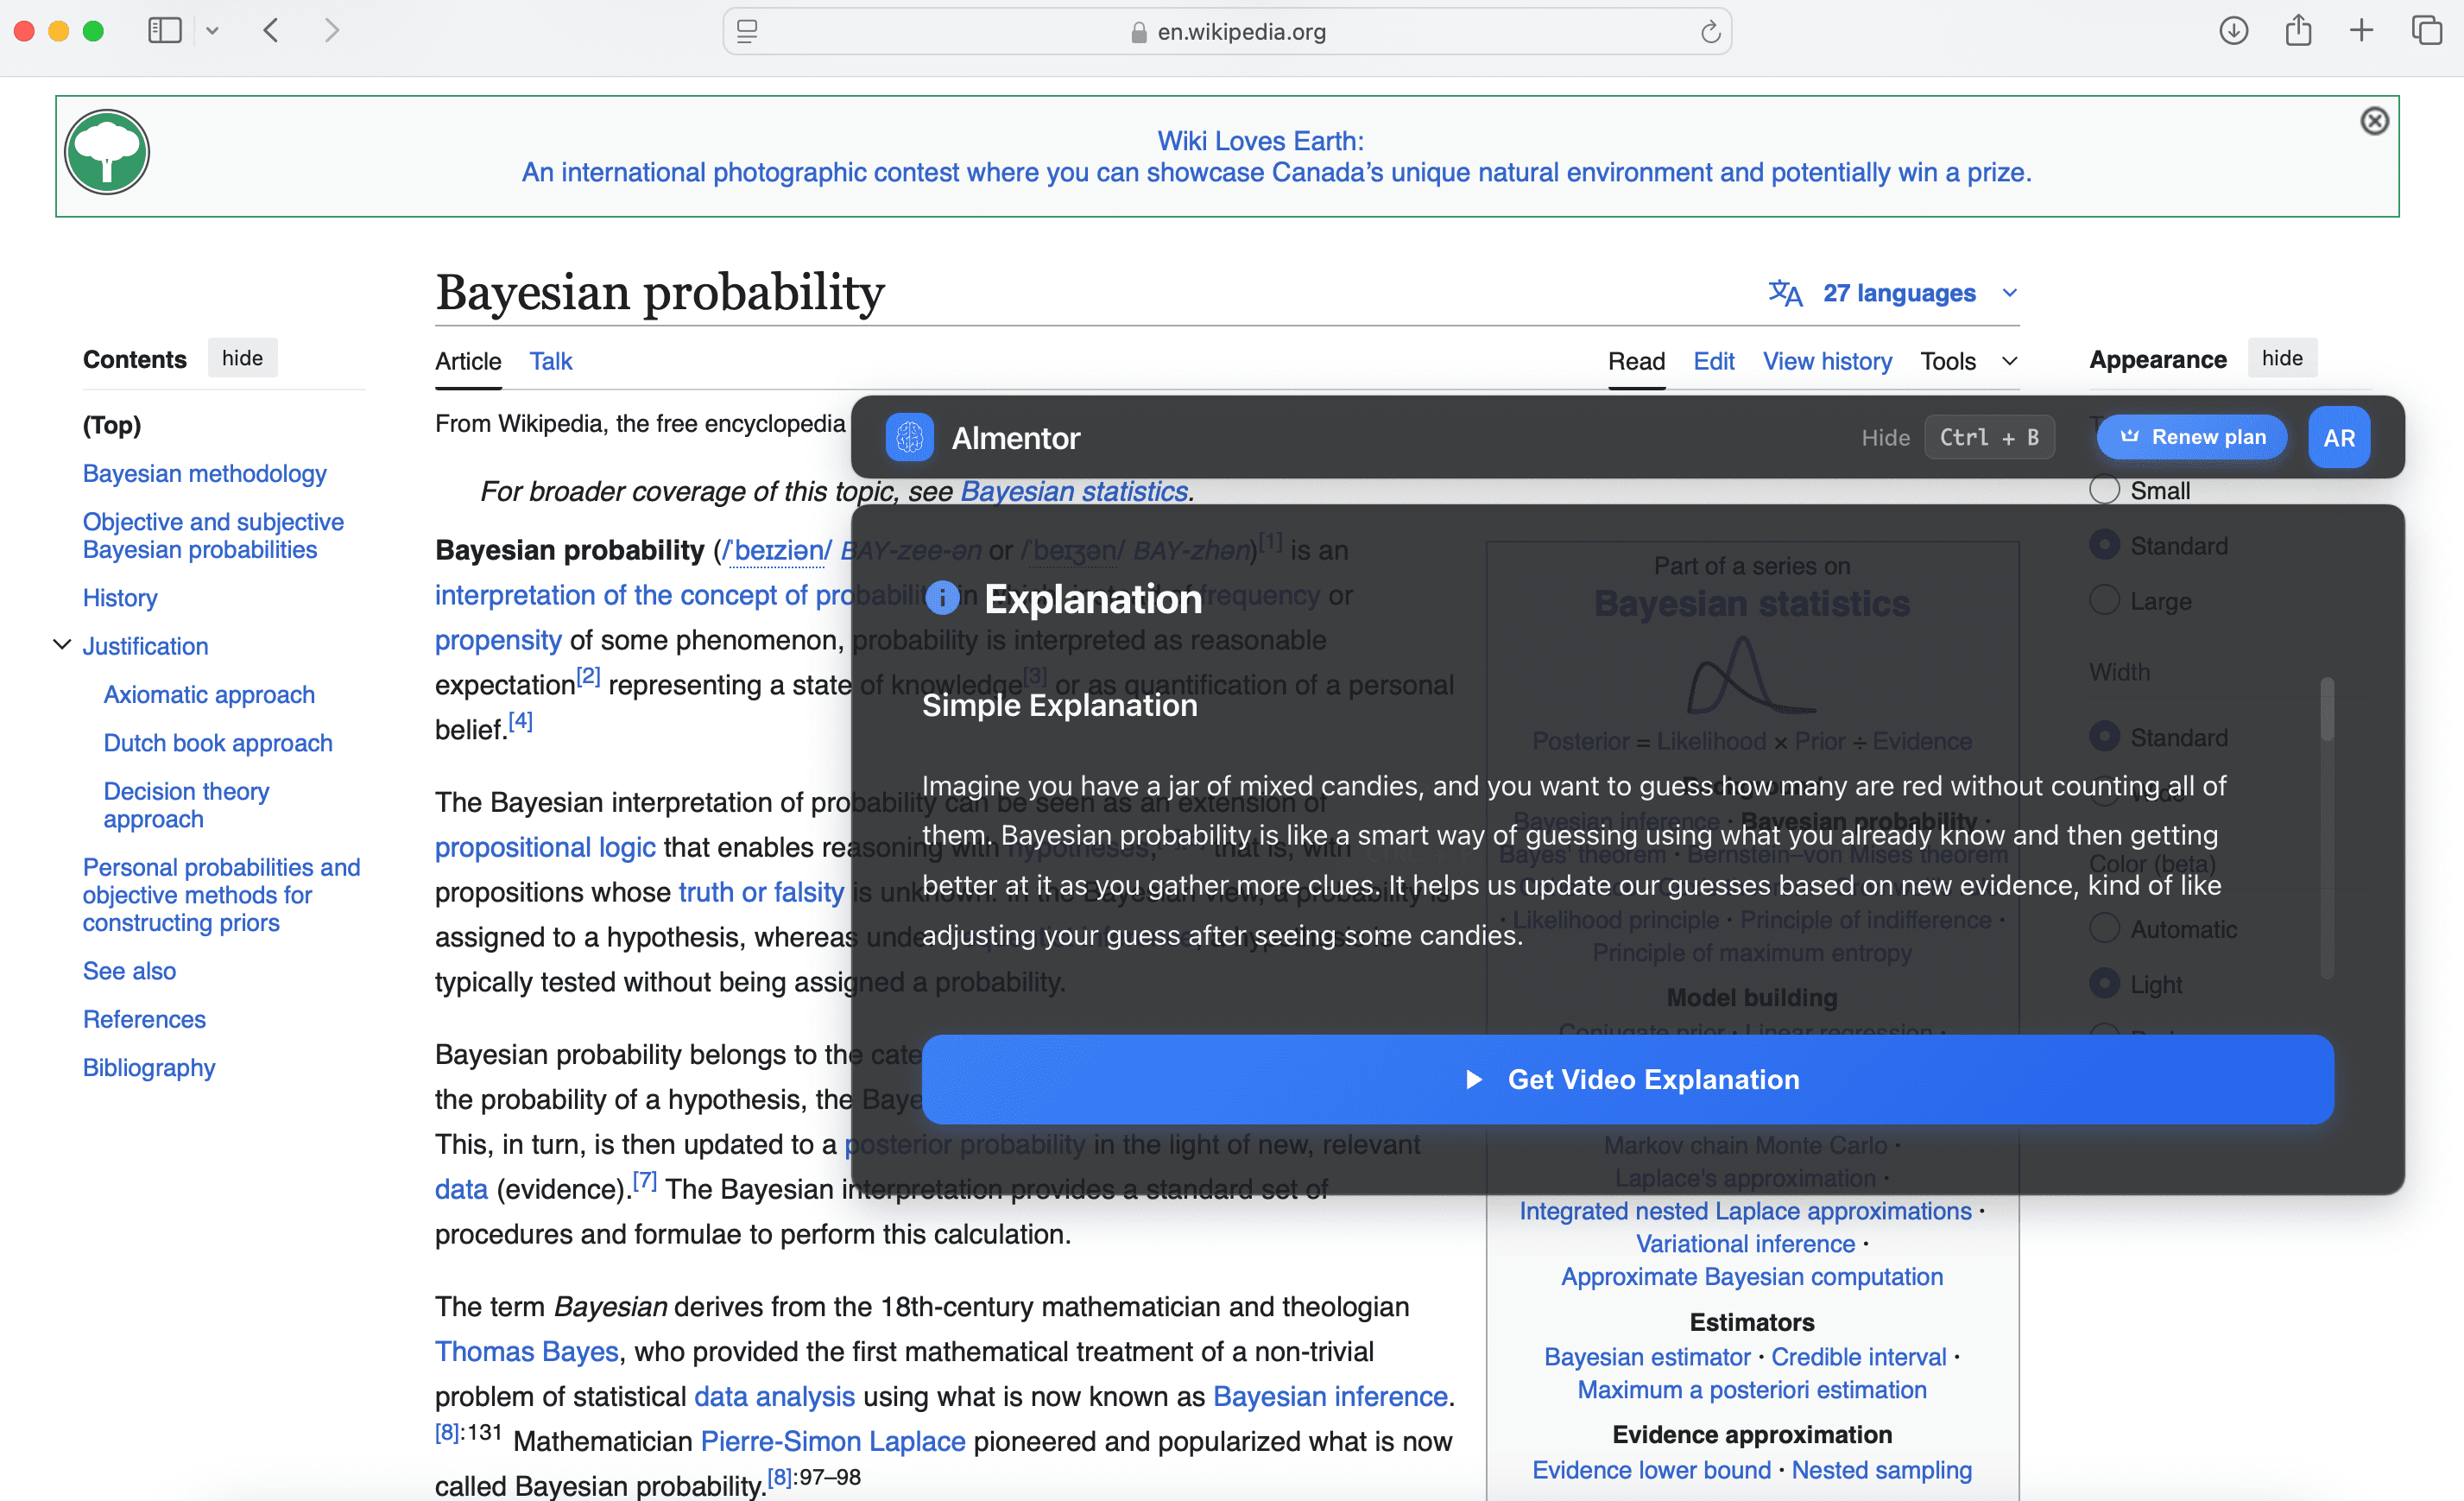Screen dimensions: 2464x1501
Task: Hide the AImentor overlay panel
Action: [1885, 437]
